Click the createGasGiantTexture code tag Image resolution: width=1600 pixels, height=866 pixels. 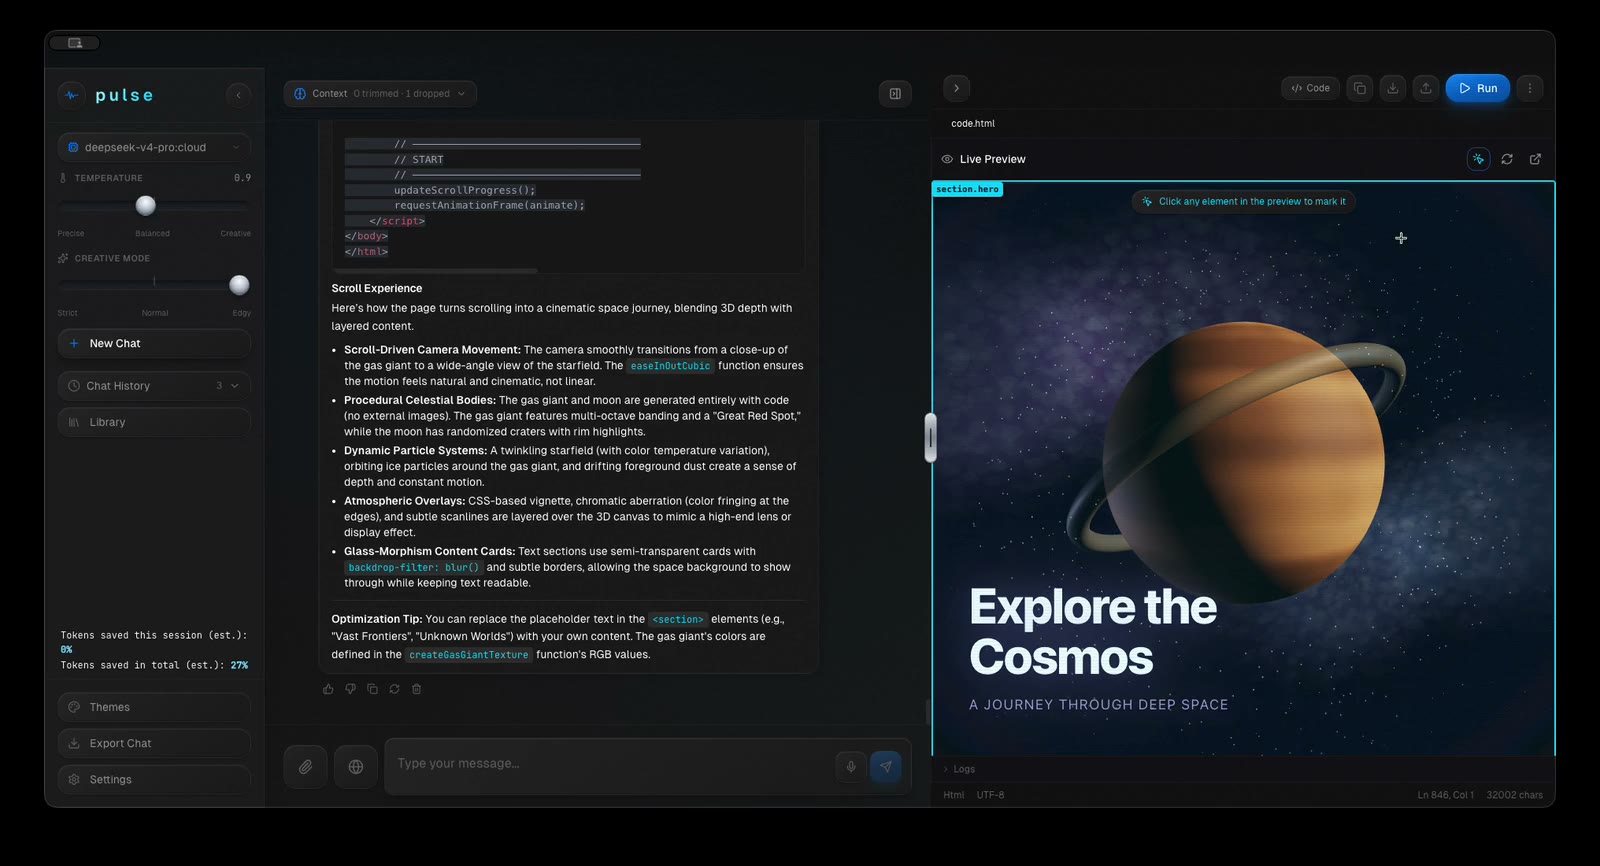pos(468,655)
